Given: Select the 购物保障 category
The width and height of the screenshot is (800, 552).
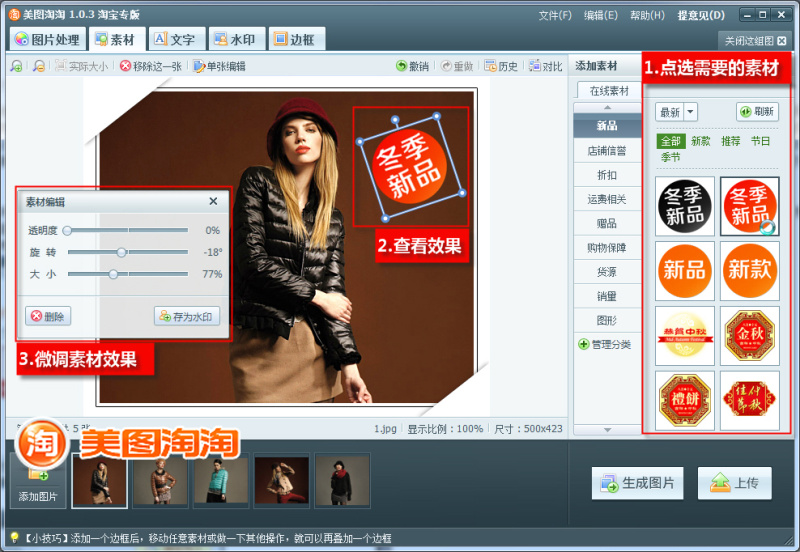Looking at the screenshot, I should 607,247.
